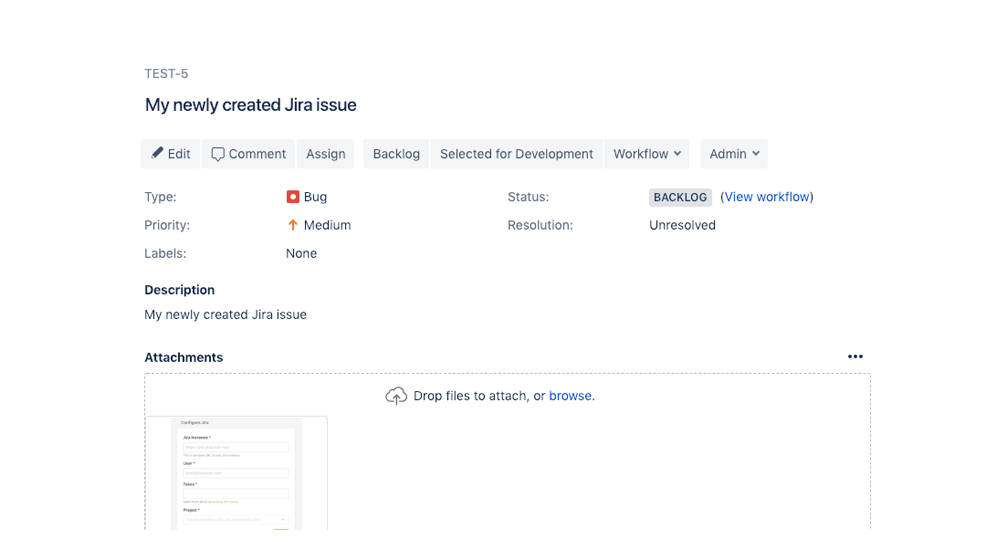Screen dimensions: 1000x556
Task: Click the description text under Description heading
Action: [225, 314]
